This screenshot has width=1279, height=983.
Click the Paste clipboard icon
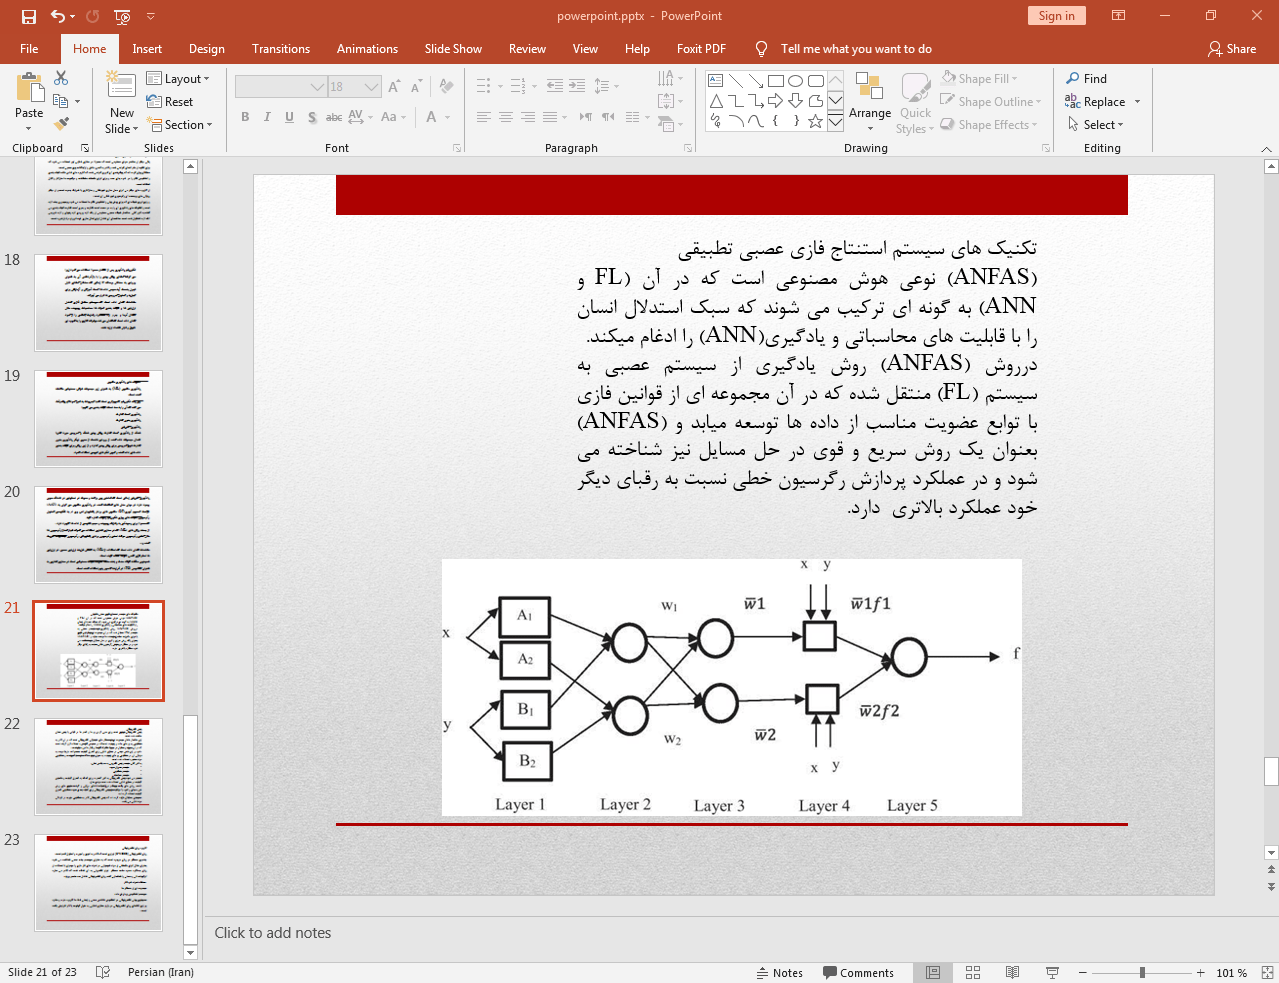[x=29, y=89]
